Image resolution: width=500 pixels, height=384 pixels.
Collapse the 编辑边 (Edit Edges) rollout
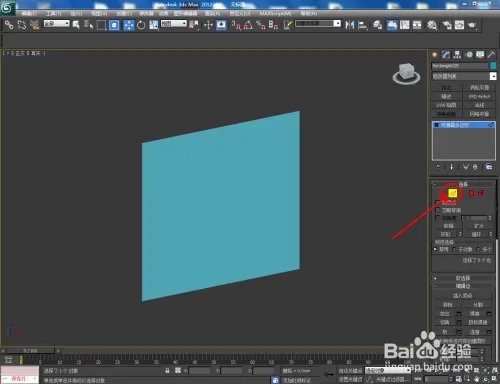click(x=463, y=286)
